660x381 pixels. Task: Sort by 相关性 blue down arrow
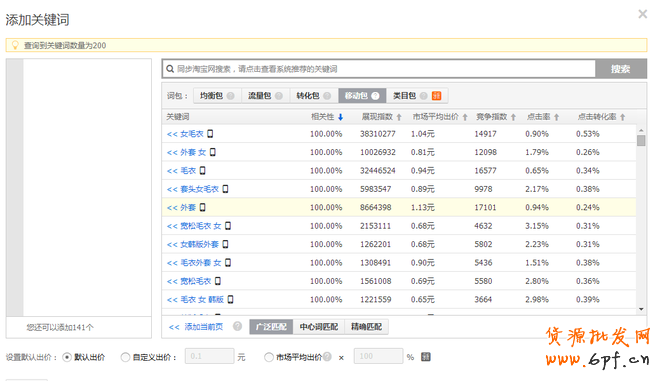click(341, 117)
